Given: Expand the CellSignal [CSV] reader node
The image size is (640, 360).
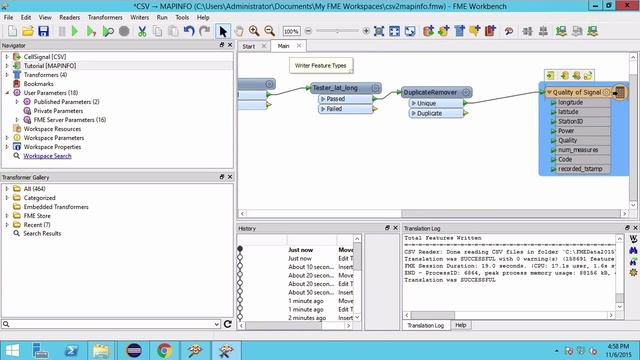Looking at the screenshot, I should tap(7, 57).
